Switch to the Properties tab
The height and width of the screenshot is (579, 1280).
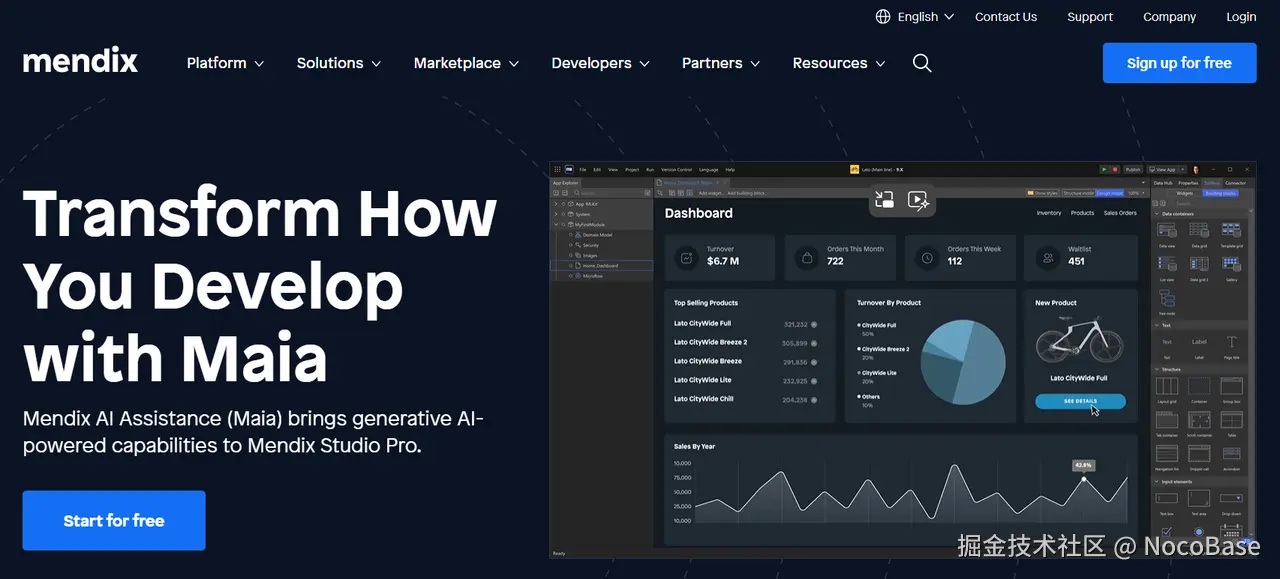tap(1188, 183)
